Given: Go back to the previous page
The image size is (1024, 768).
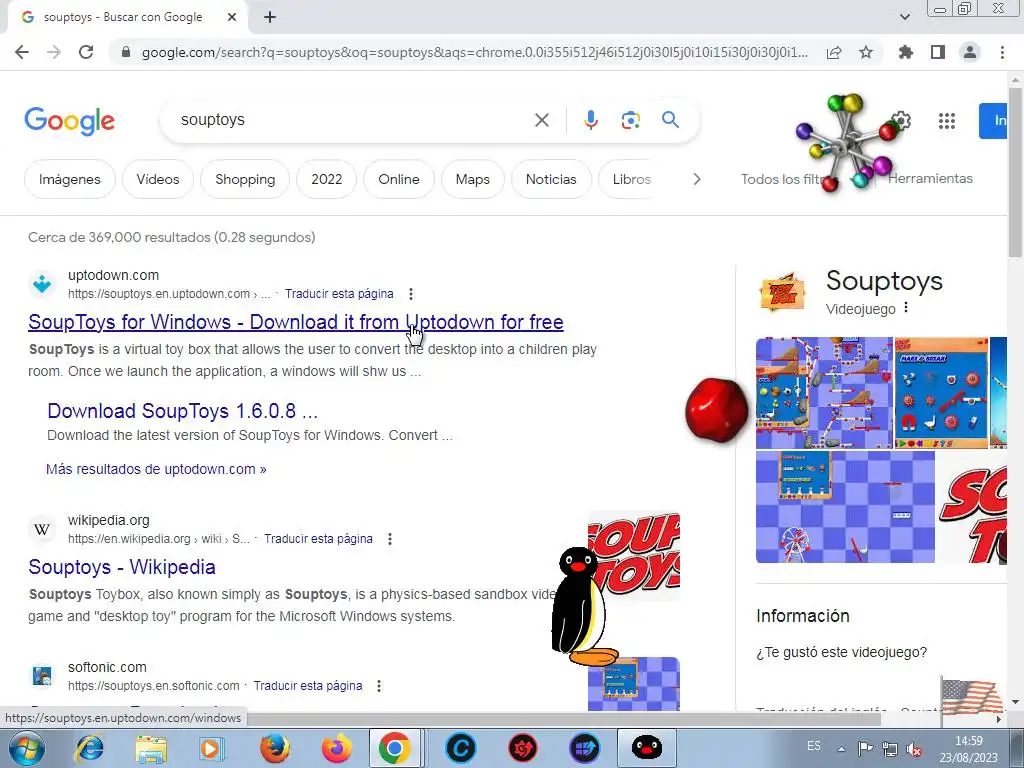Looking at the screenshot, I should click(22, 52).
